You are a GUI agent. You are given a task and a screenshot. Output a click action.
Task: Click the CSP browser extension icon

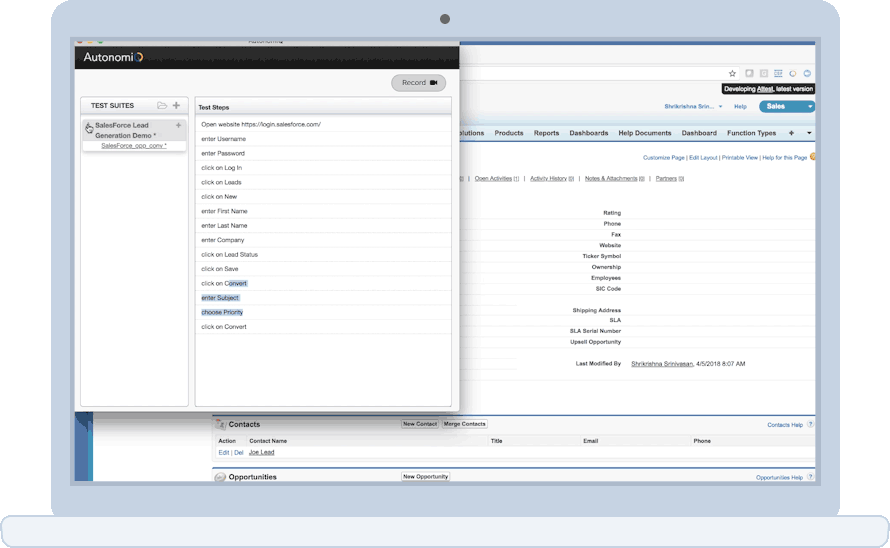(778, 73)
